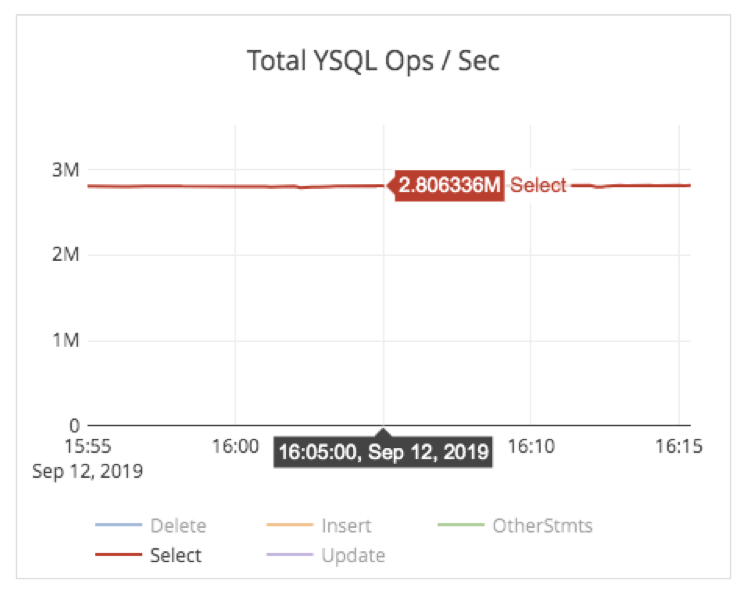Toggle the Update legend label
Viewport: 745px width, 593px height.
tap(353, 555)
